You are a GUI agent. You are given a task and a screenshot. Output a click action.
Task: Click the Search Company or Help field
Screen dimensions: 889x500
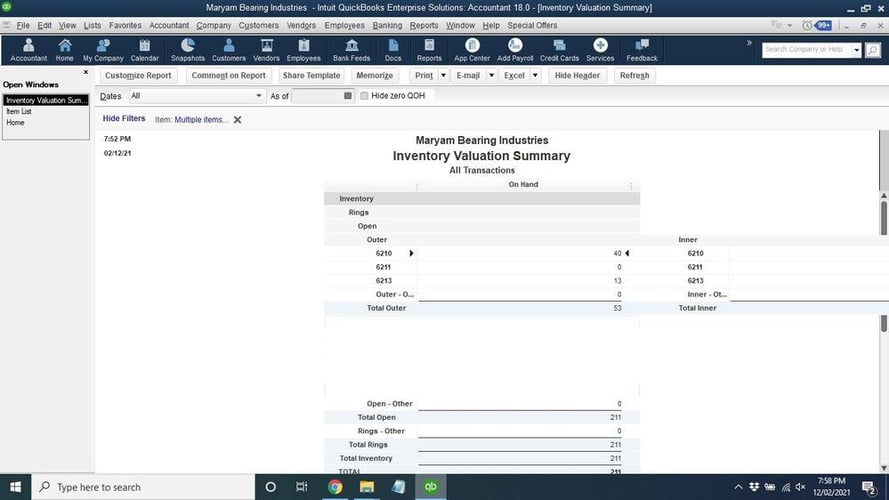coord(806,50)
